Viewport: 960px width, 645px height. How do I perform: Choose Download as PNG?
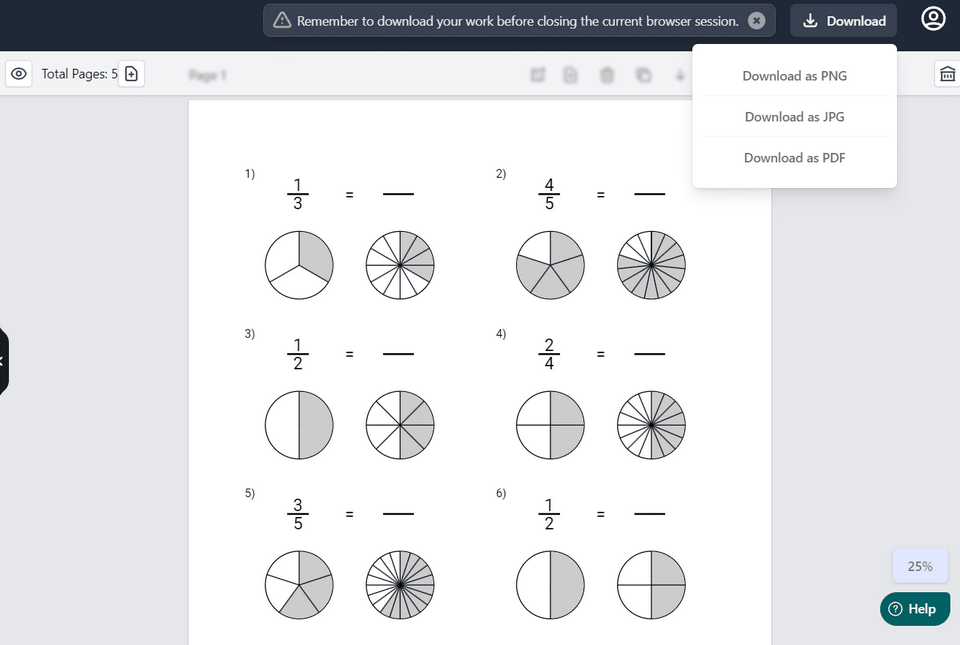(794, 75)
